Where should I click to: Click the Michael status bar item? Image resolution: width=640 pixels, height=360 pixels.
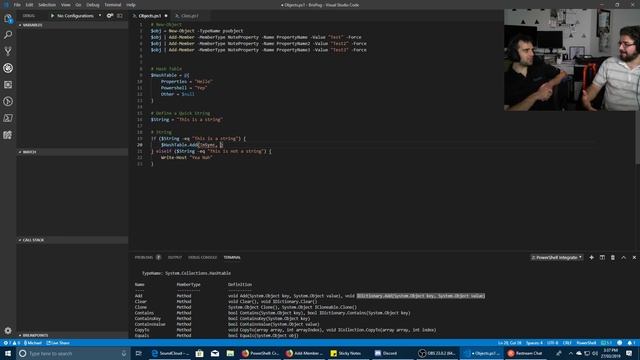click(x=33, y=343)
